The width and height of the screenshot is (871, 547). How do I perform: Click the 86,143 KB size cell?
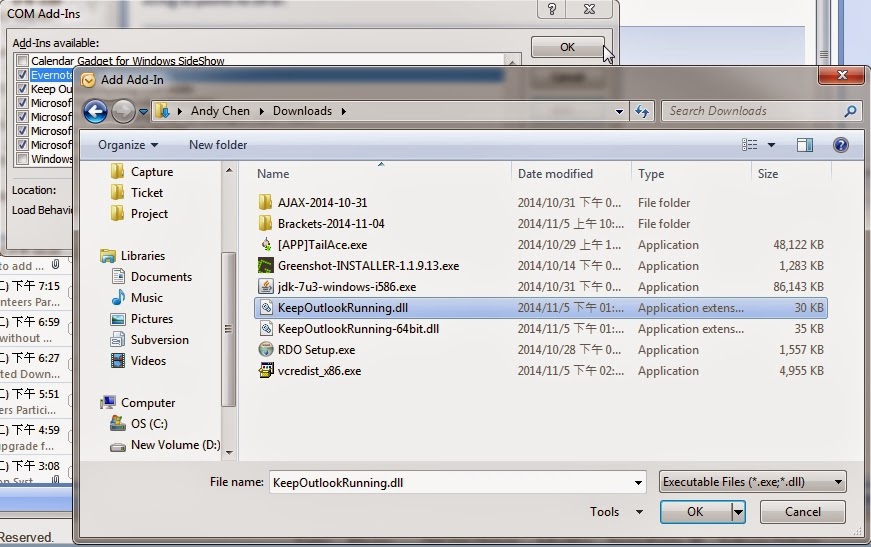tap(798, 287)
